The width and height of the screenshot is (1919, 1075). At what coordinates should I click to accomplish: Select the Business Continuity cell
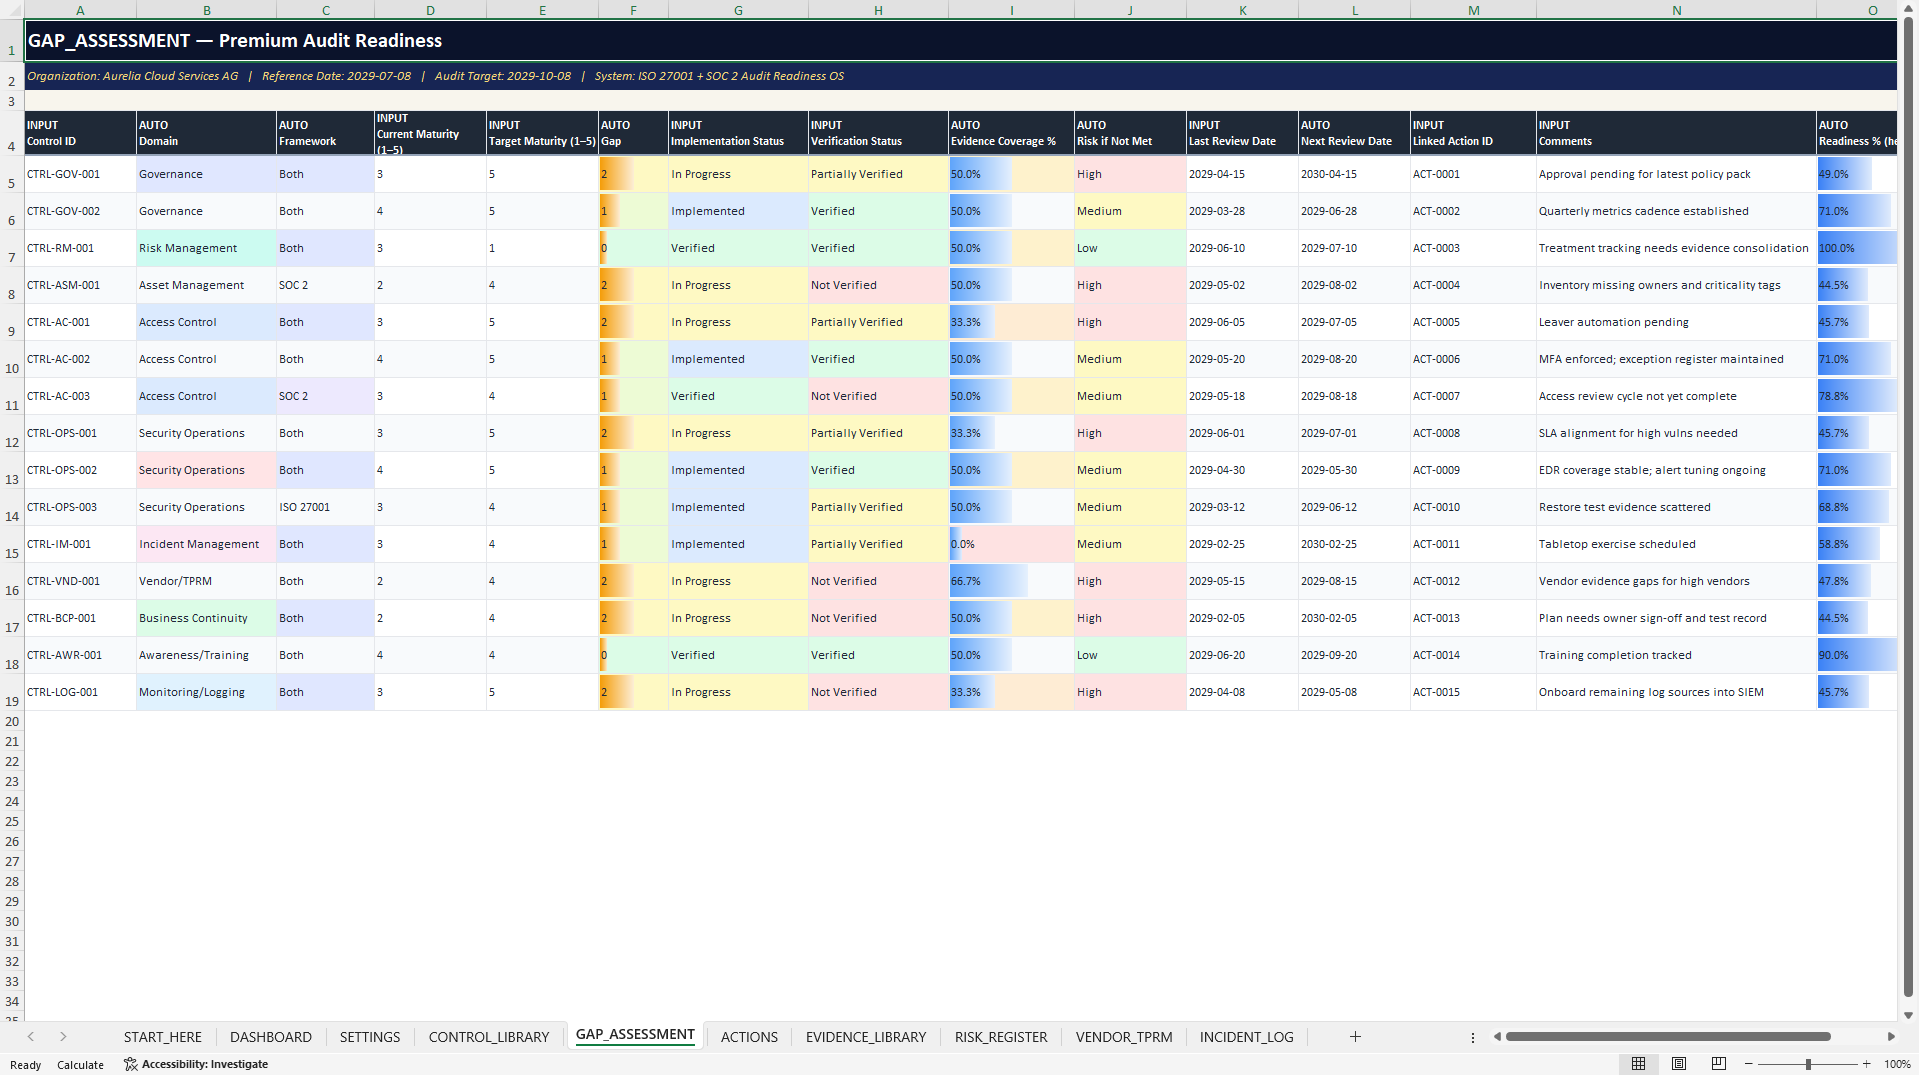click(206, 618)
